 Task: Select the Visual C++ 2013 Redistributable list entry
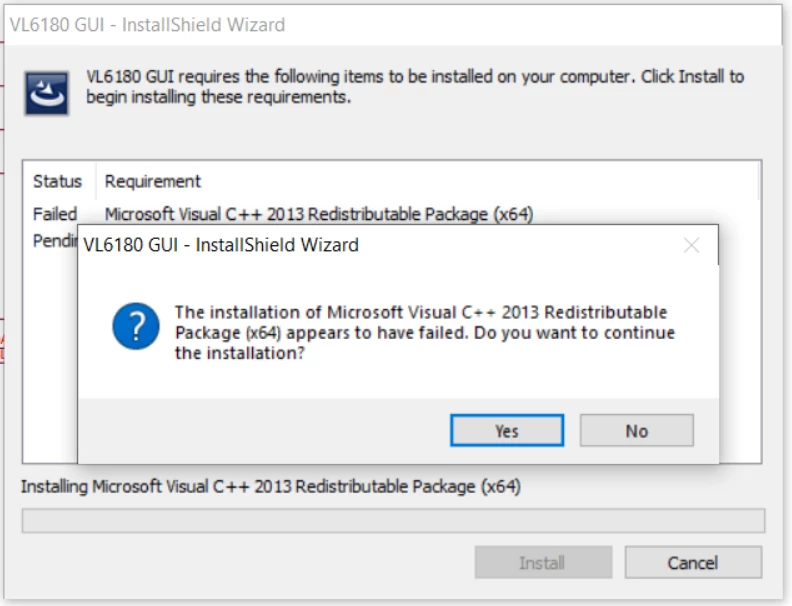(x=319, y=214)
